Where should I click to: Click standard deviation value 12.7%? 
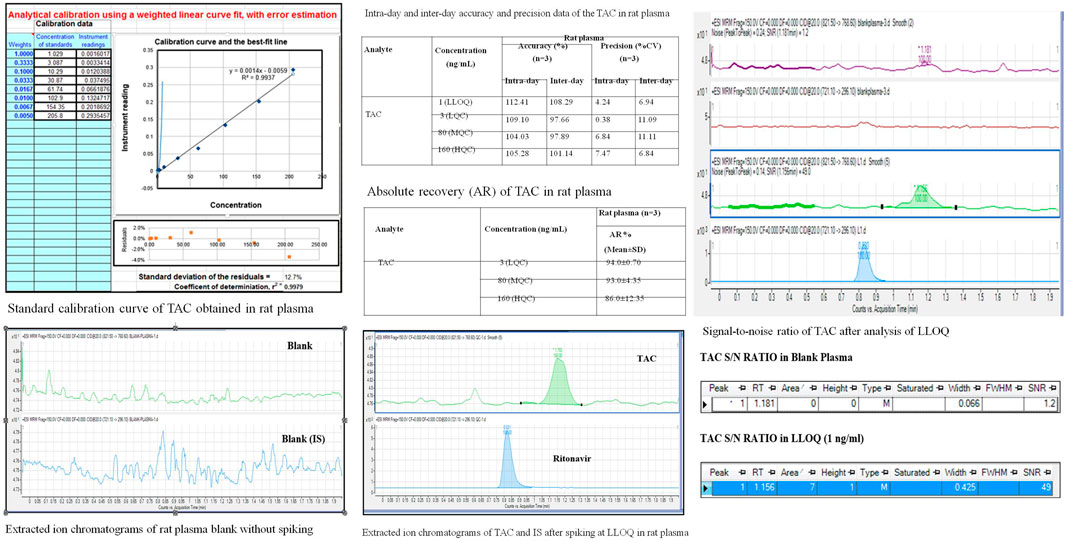293,277
